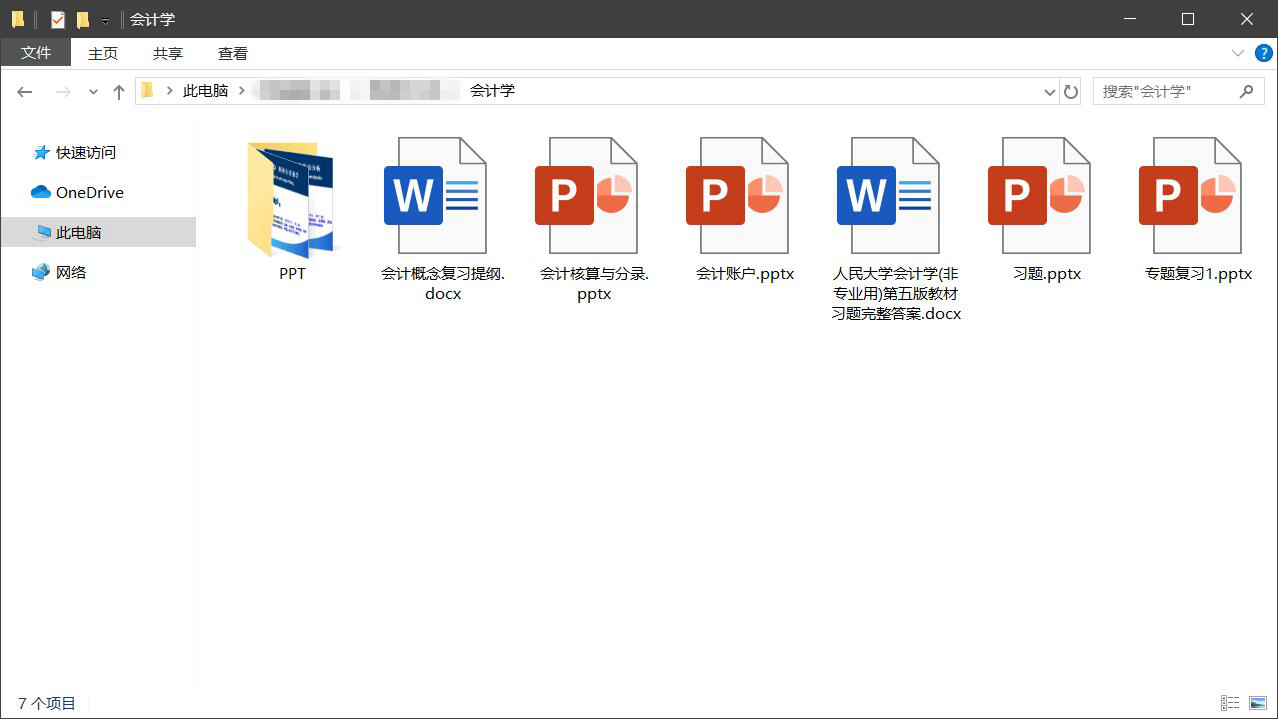
Task: Open the 文件 menu
Action: 36,53
